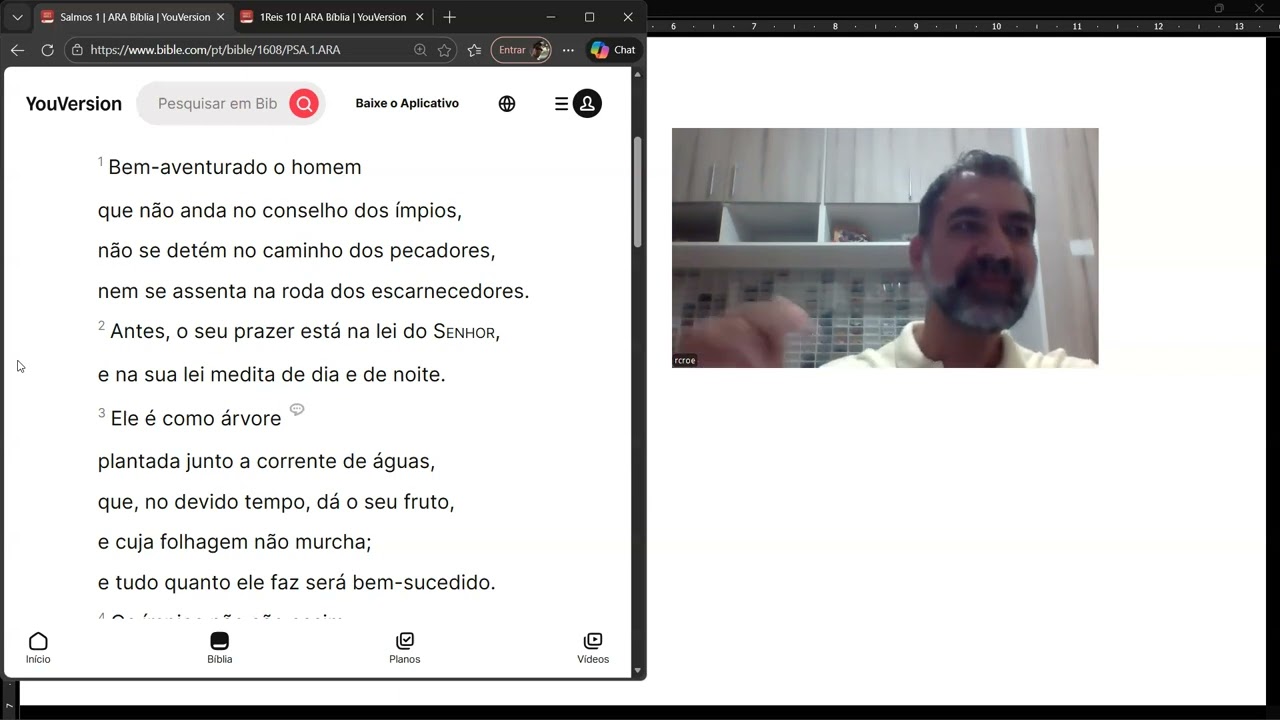Select verse 1 'Bem-aventurado o homem'
Screen dimensions: 1280x720
(235, 167)
